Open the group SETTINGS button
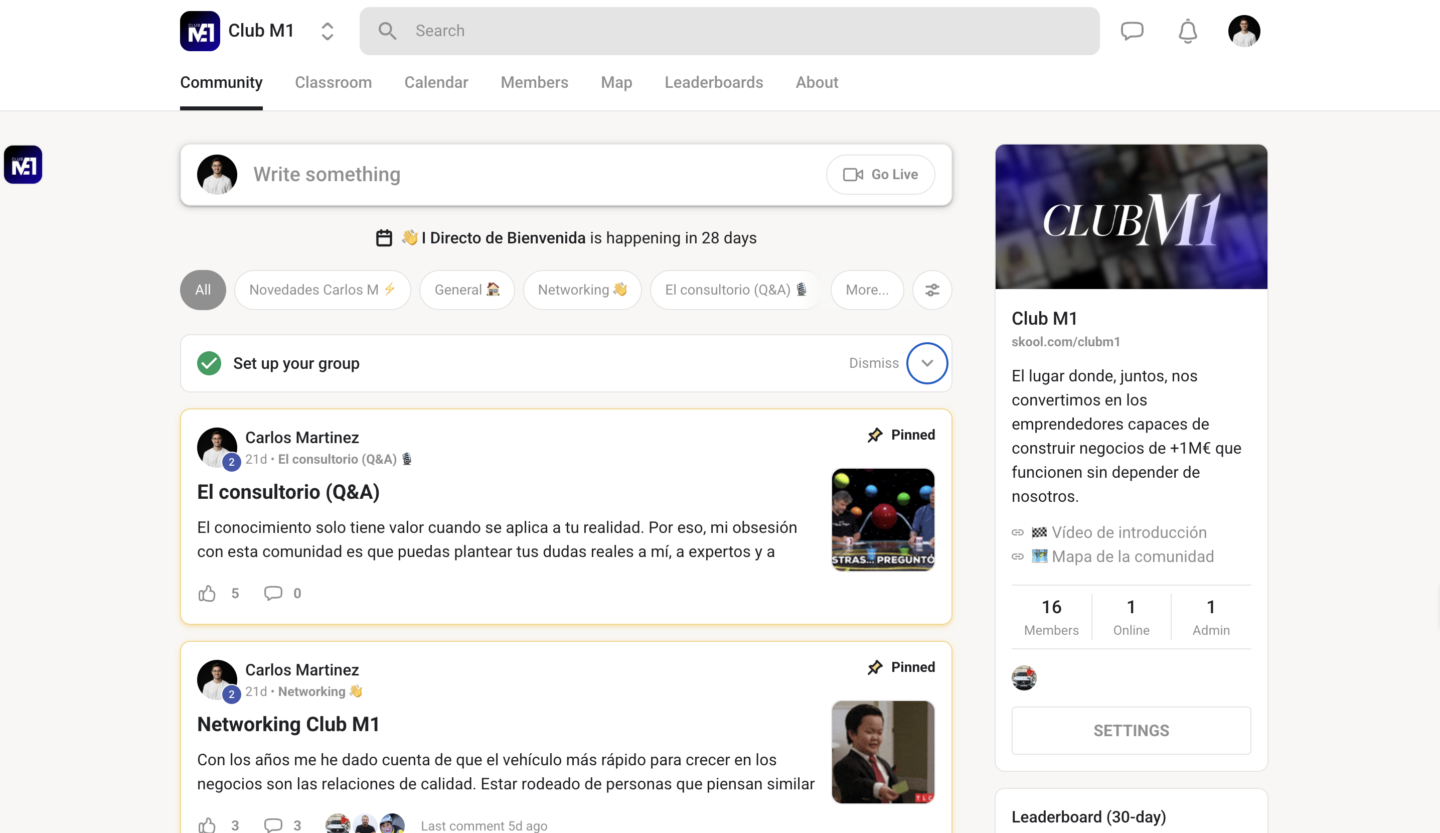1440x833 pixels. [x=1131, y=731]
